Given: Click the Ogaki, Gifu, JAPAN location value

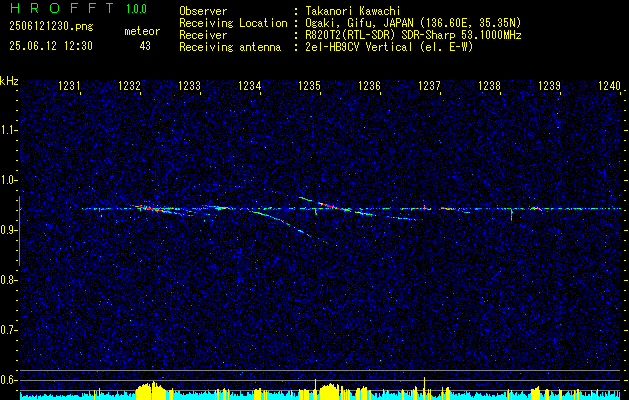Looking at the screenshot, I should [413, 23].
